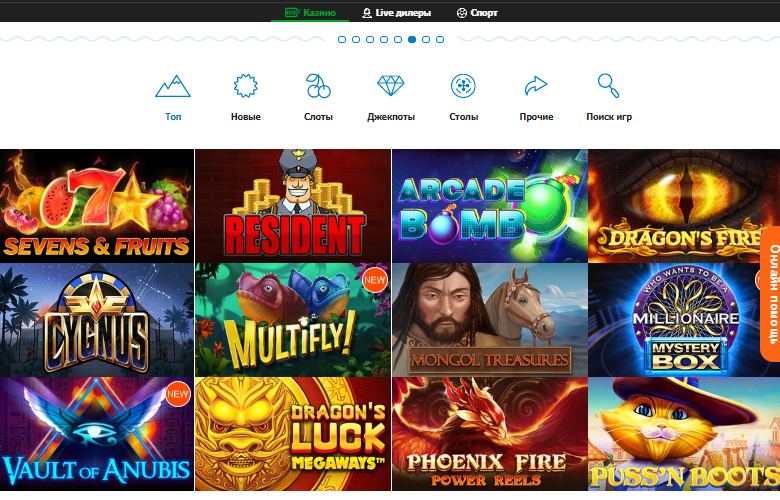Switch to the Live дилеры tab

[396, 12]
